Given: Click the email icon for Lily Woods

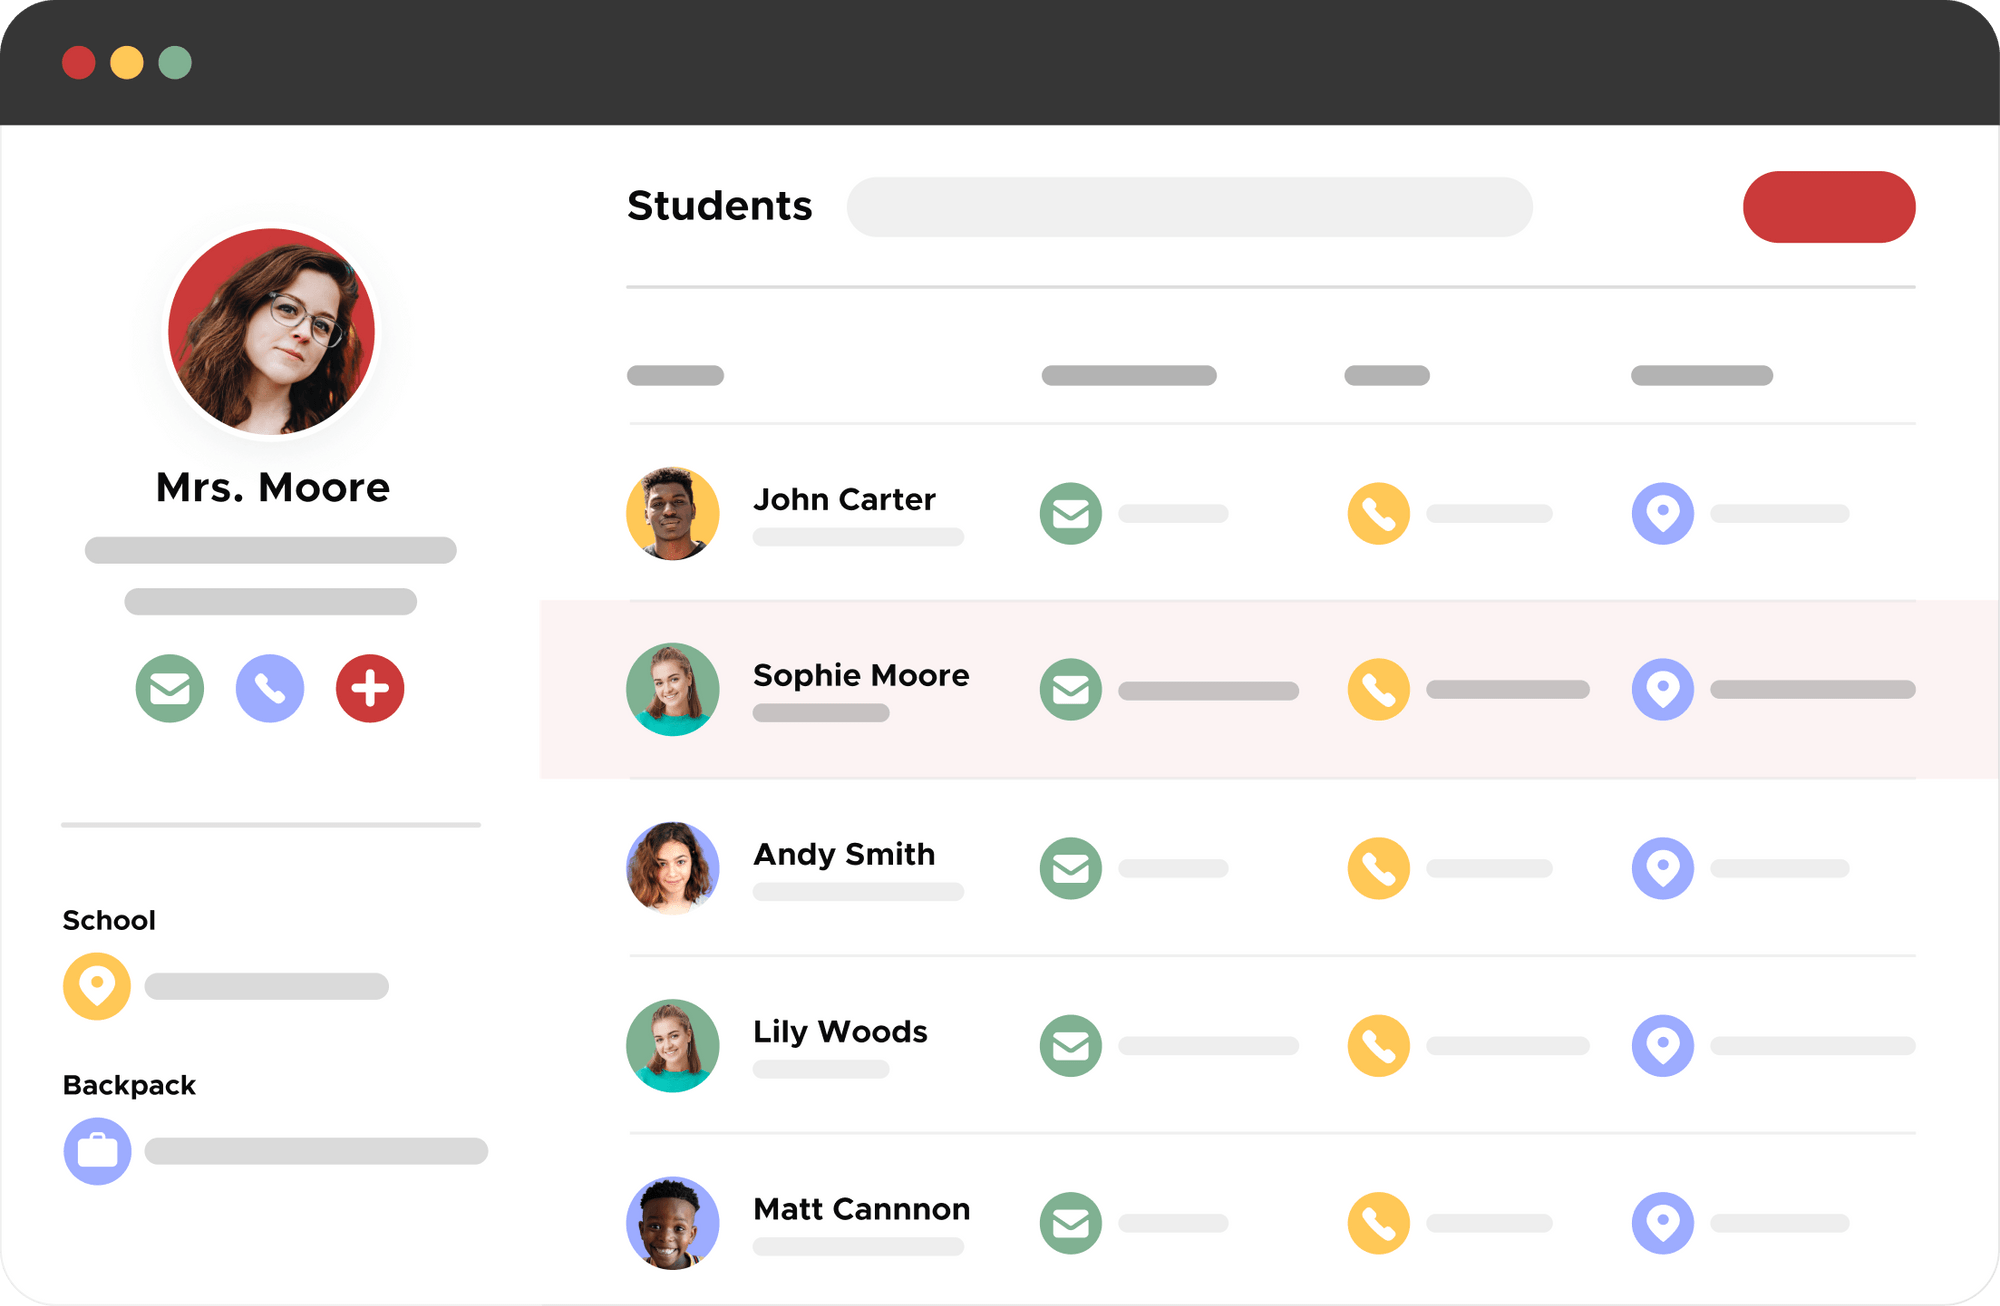Looking at the screenshot, I should tap(1070, 1046).
